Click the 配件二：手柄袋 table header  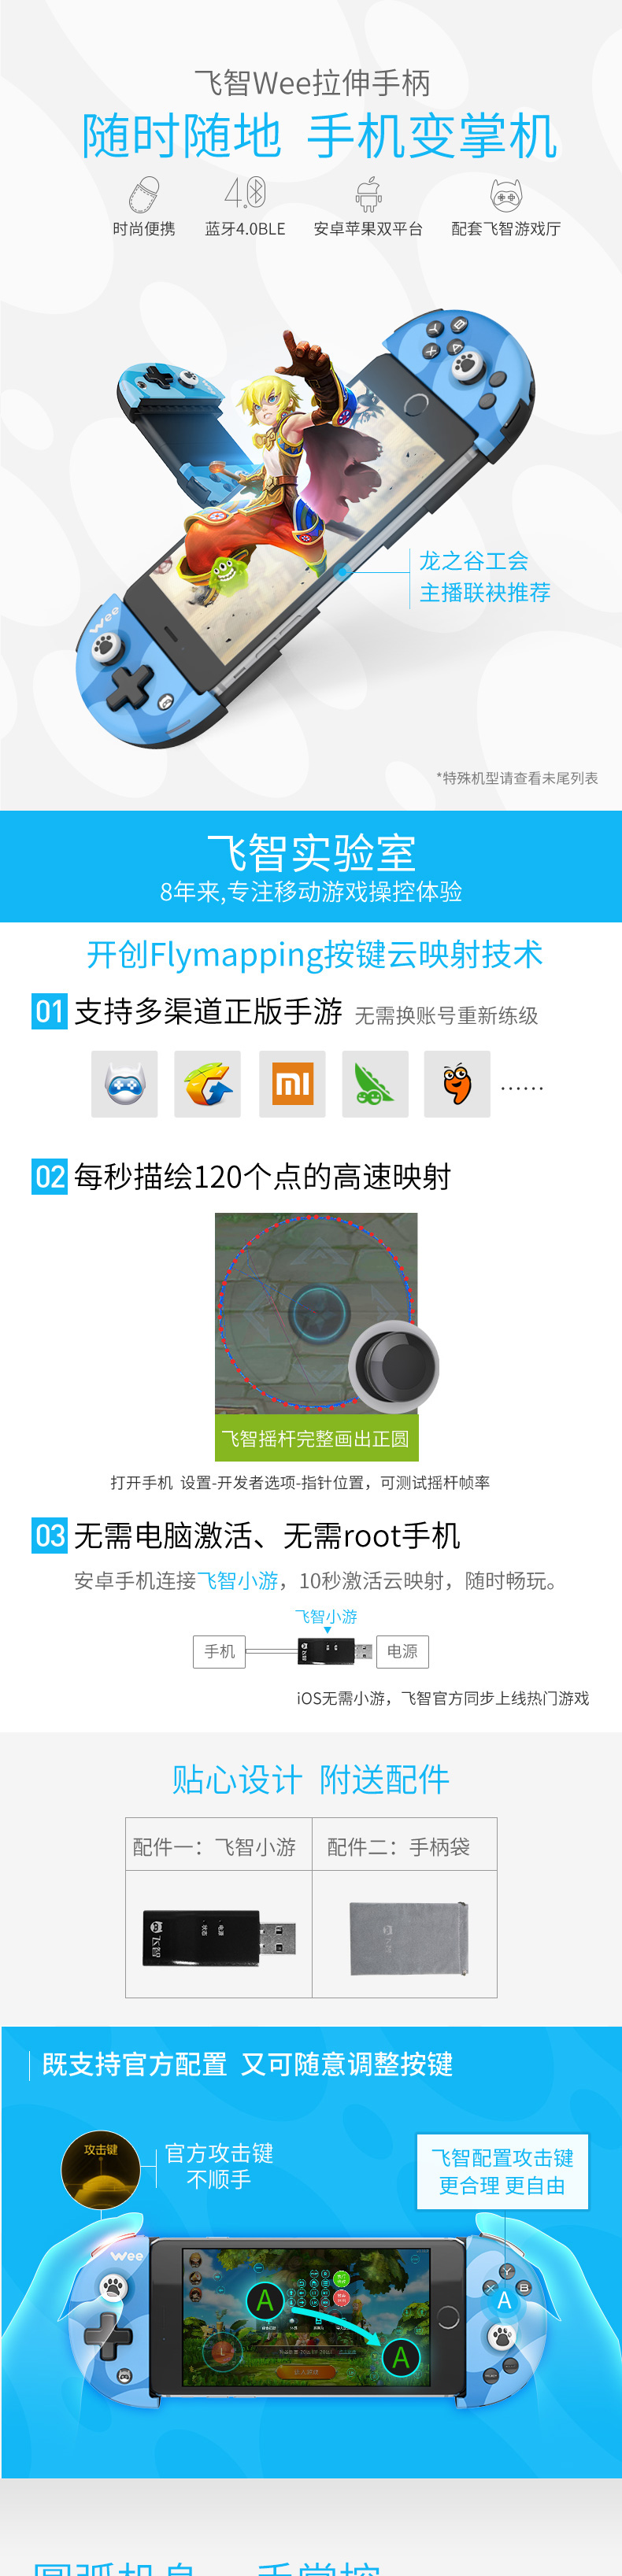click(x=405, y=1846)
